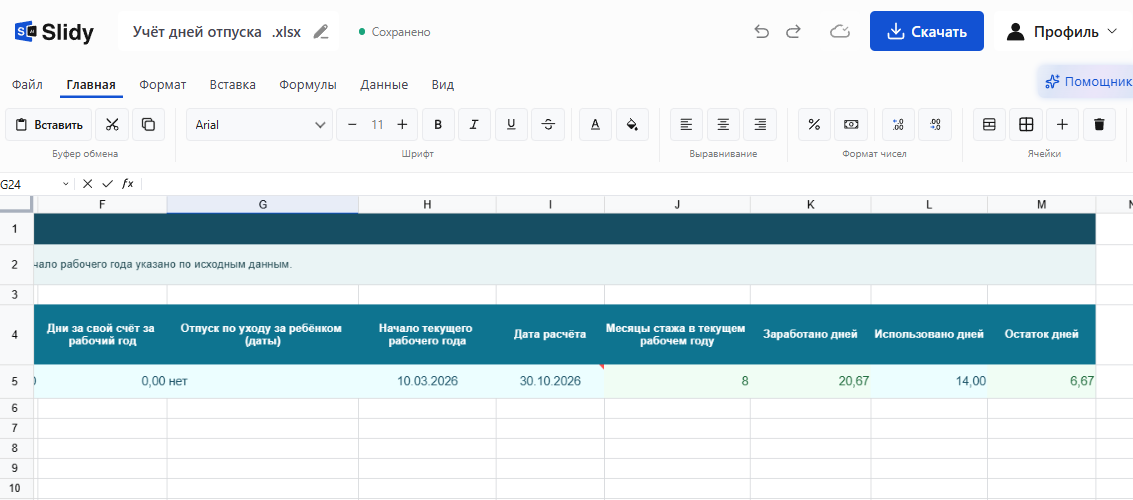Click the merge cells icon

[989, 124]
